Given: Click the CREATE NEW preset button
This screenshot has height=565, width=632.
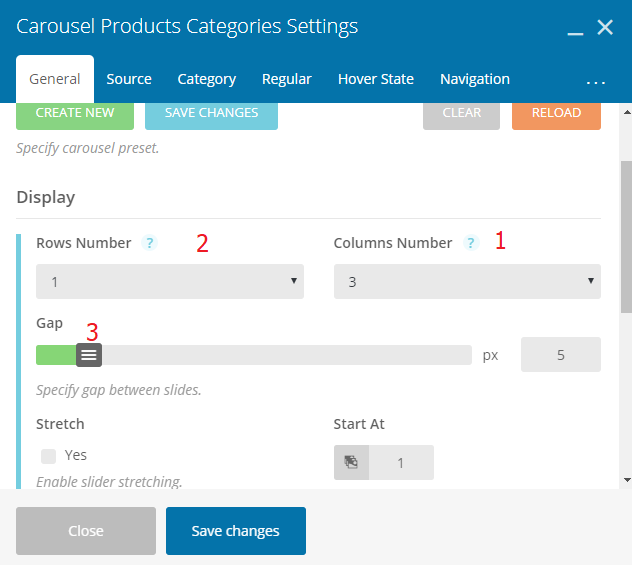Looking at the screenshot, I should 75,115.
